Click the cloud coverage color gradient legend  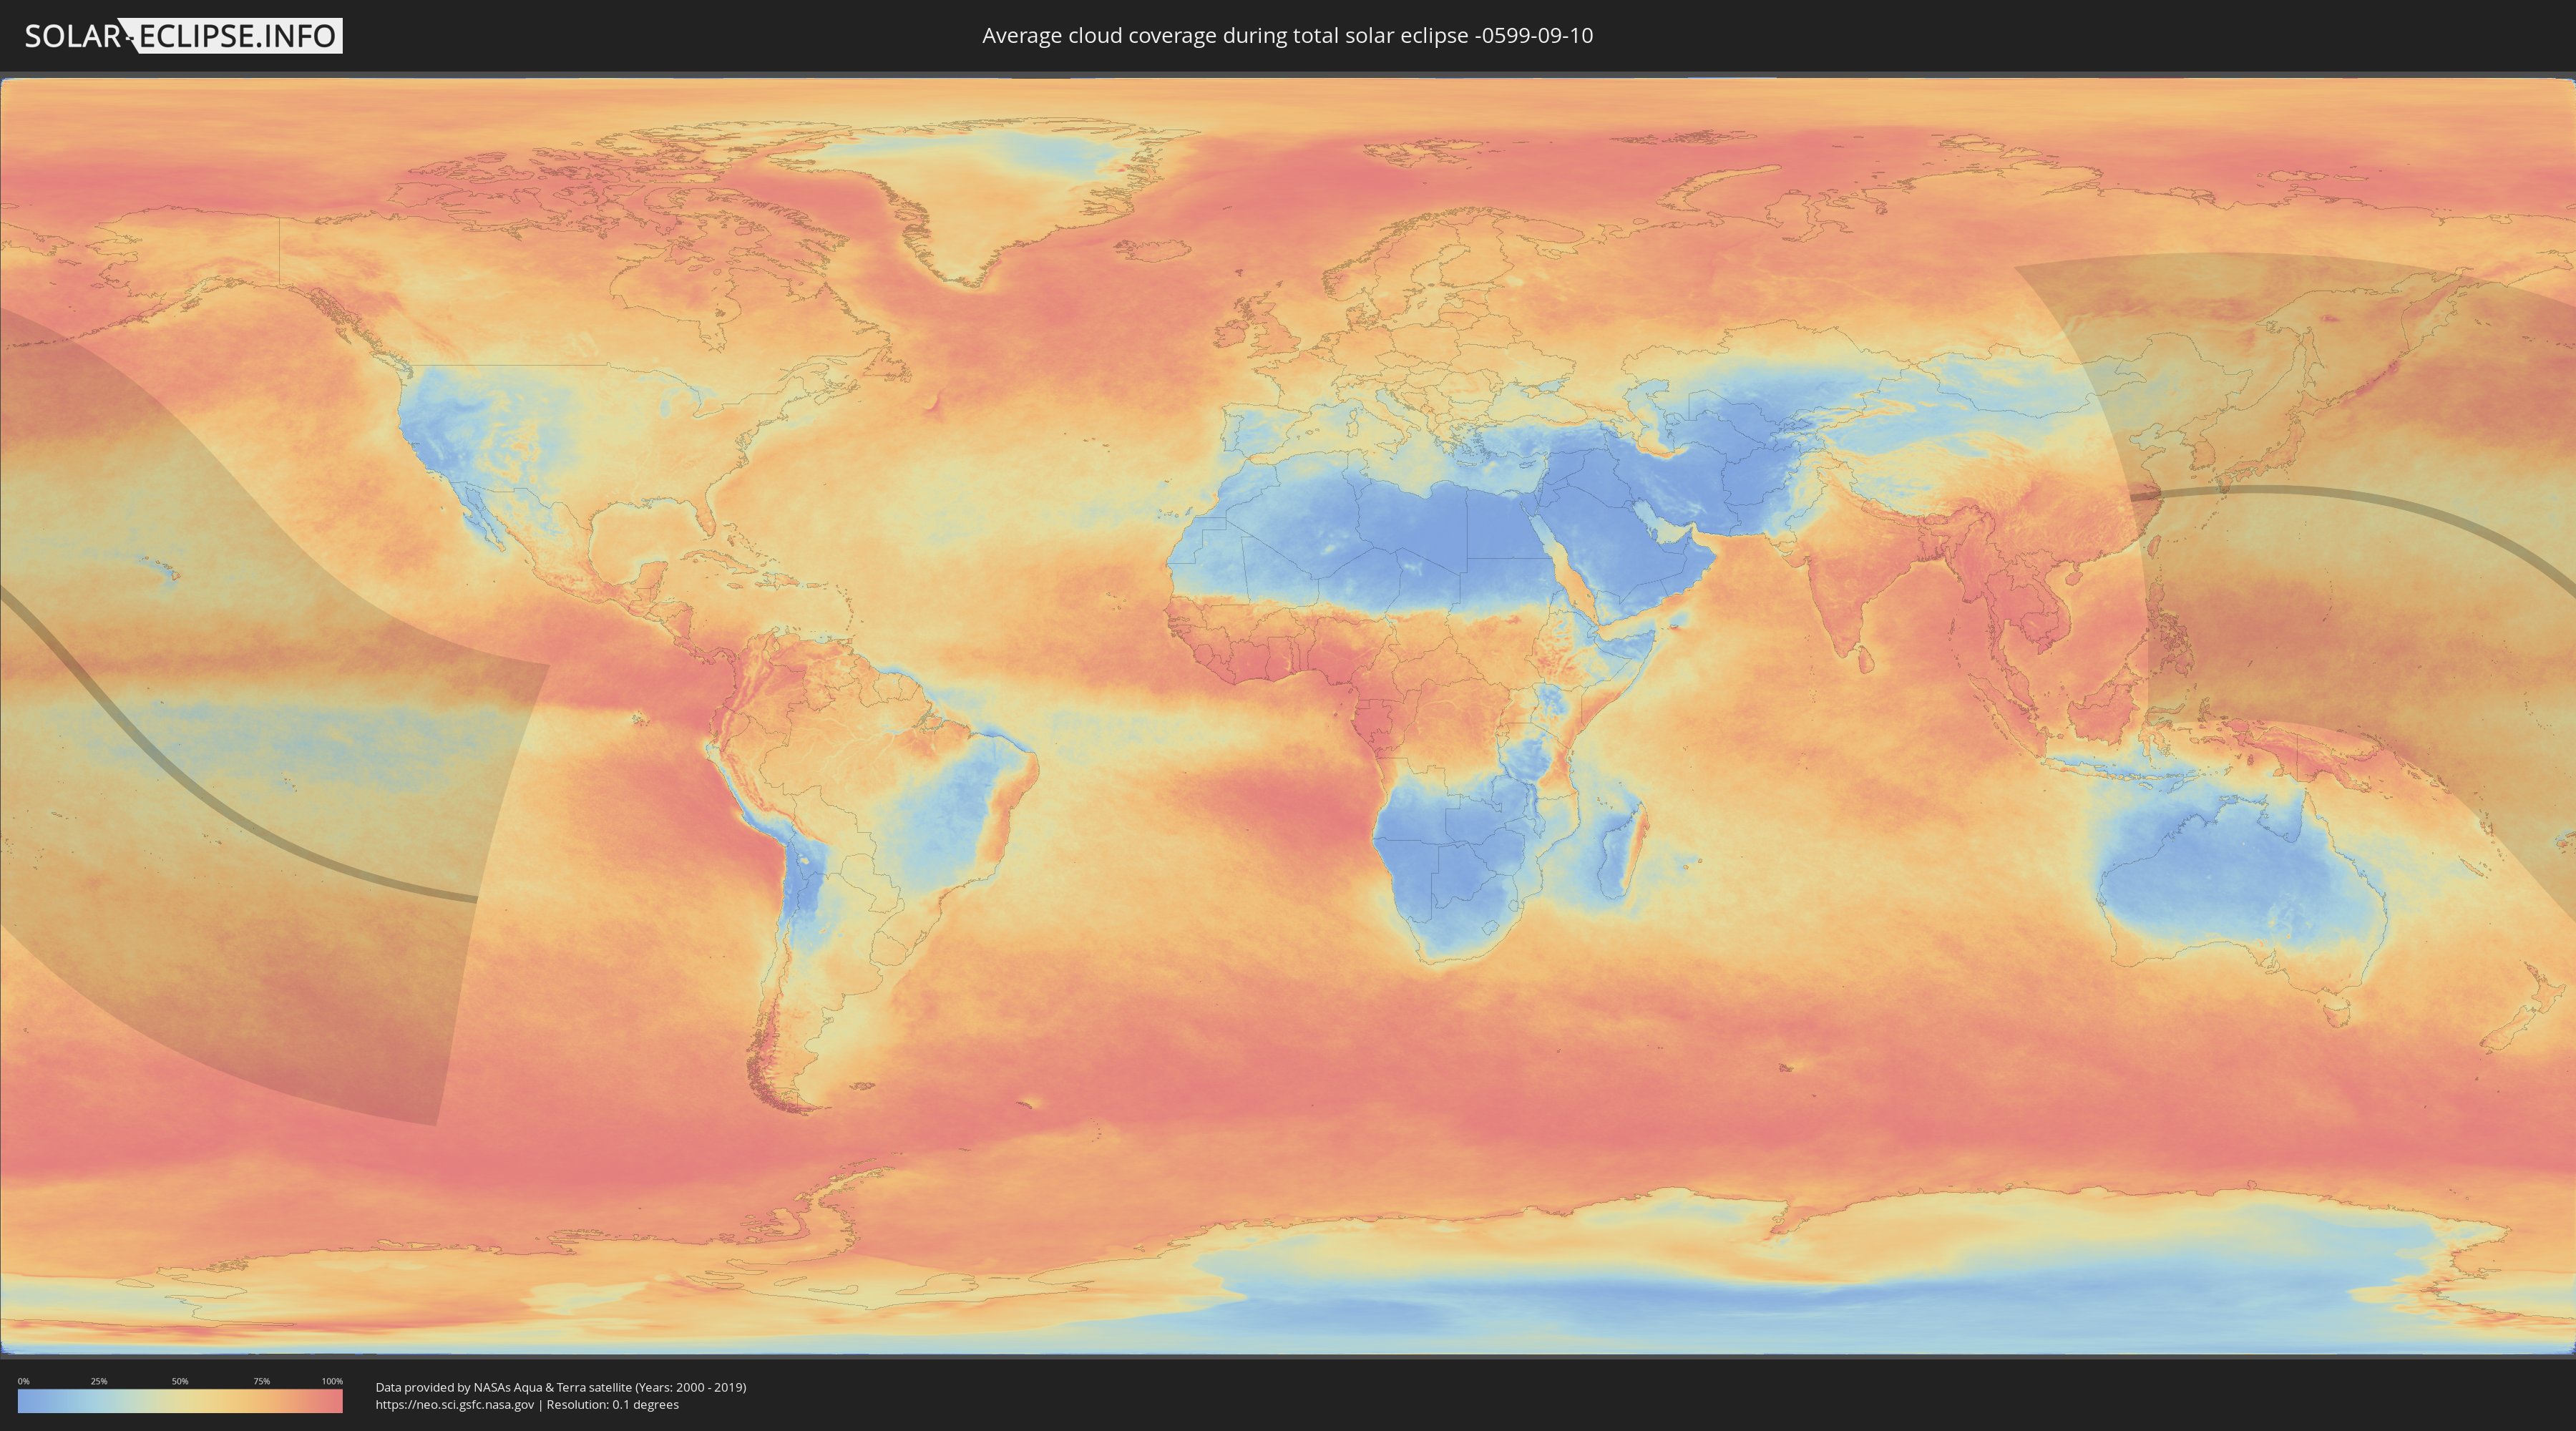tap(180, 1401)
